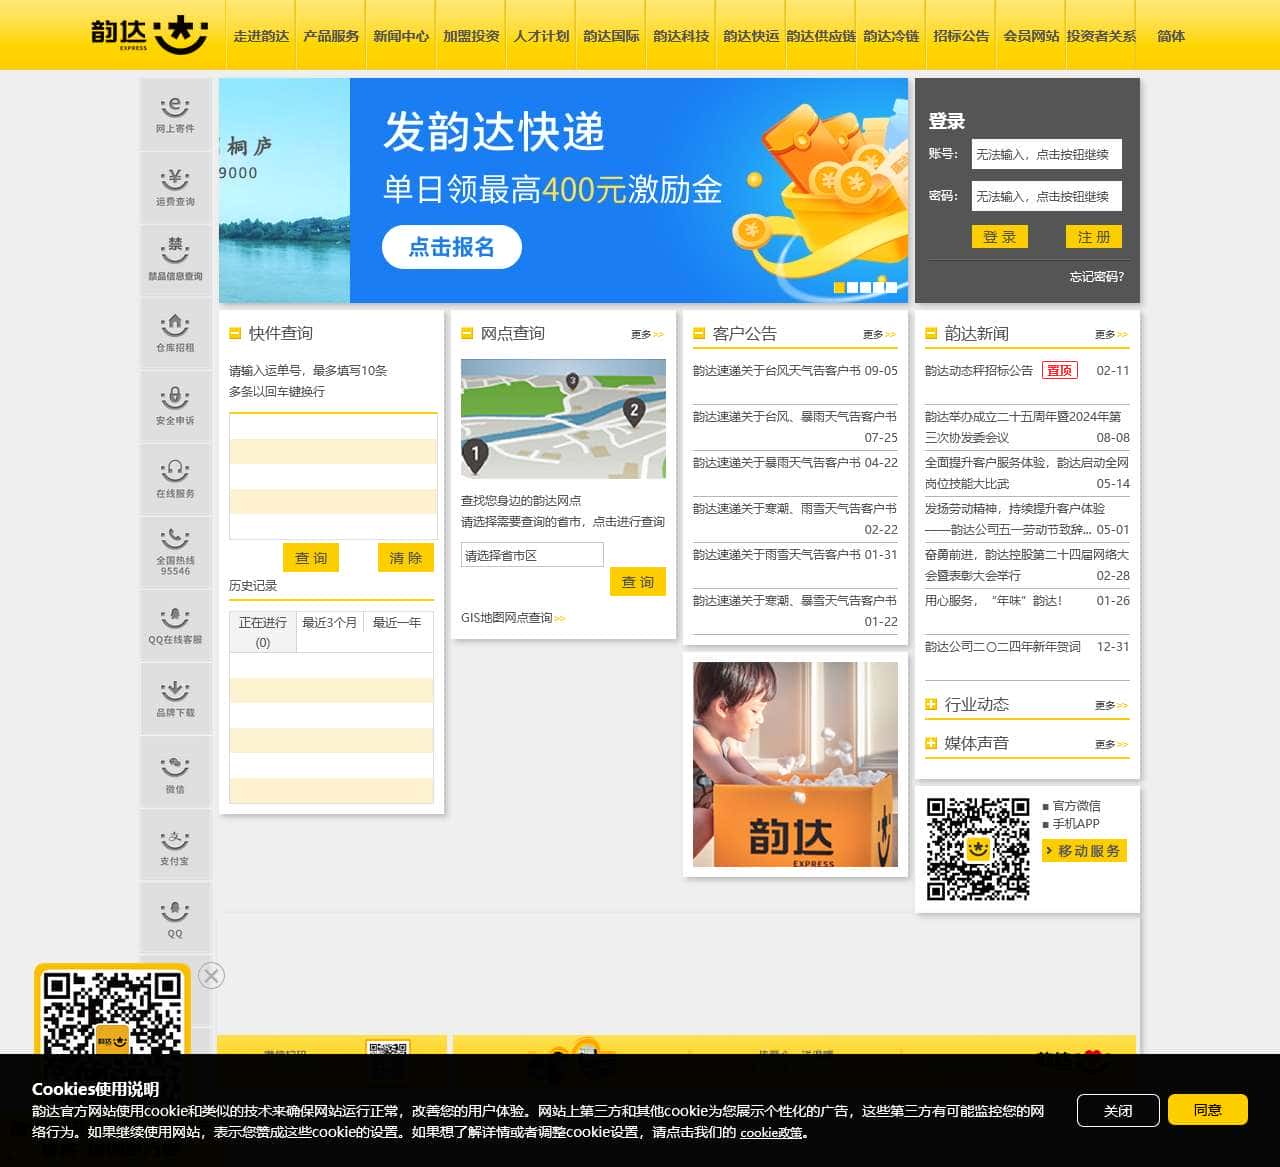
Task: Click the 在线服务 sidebar icon
Action: 175,478
